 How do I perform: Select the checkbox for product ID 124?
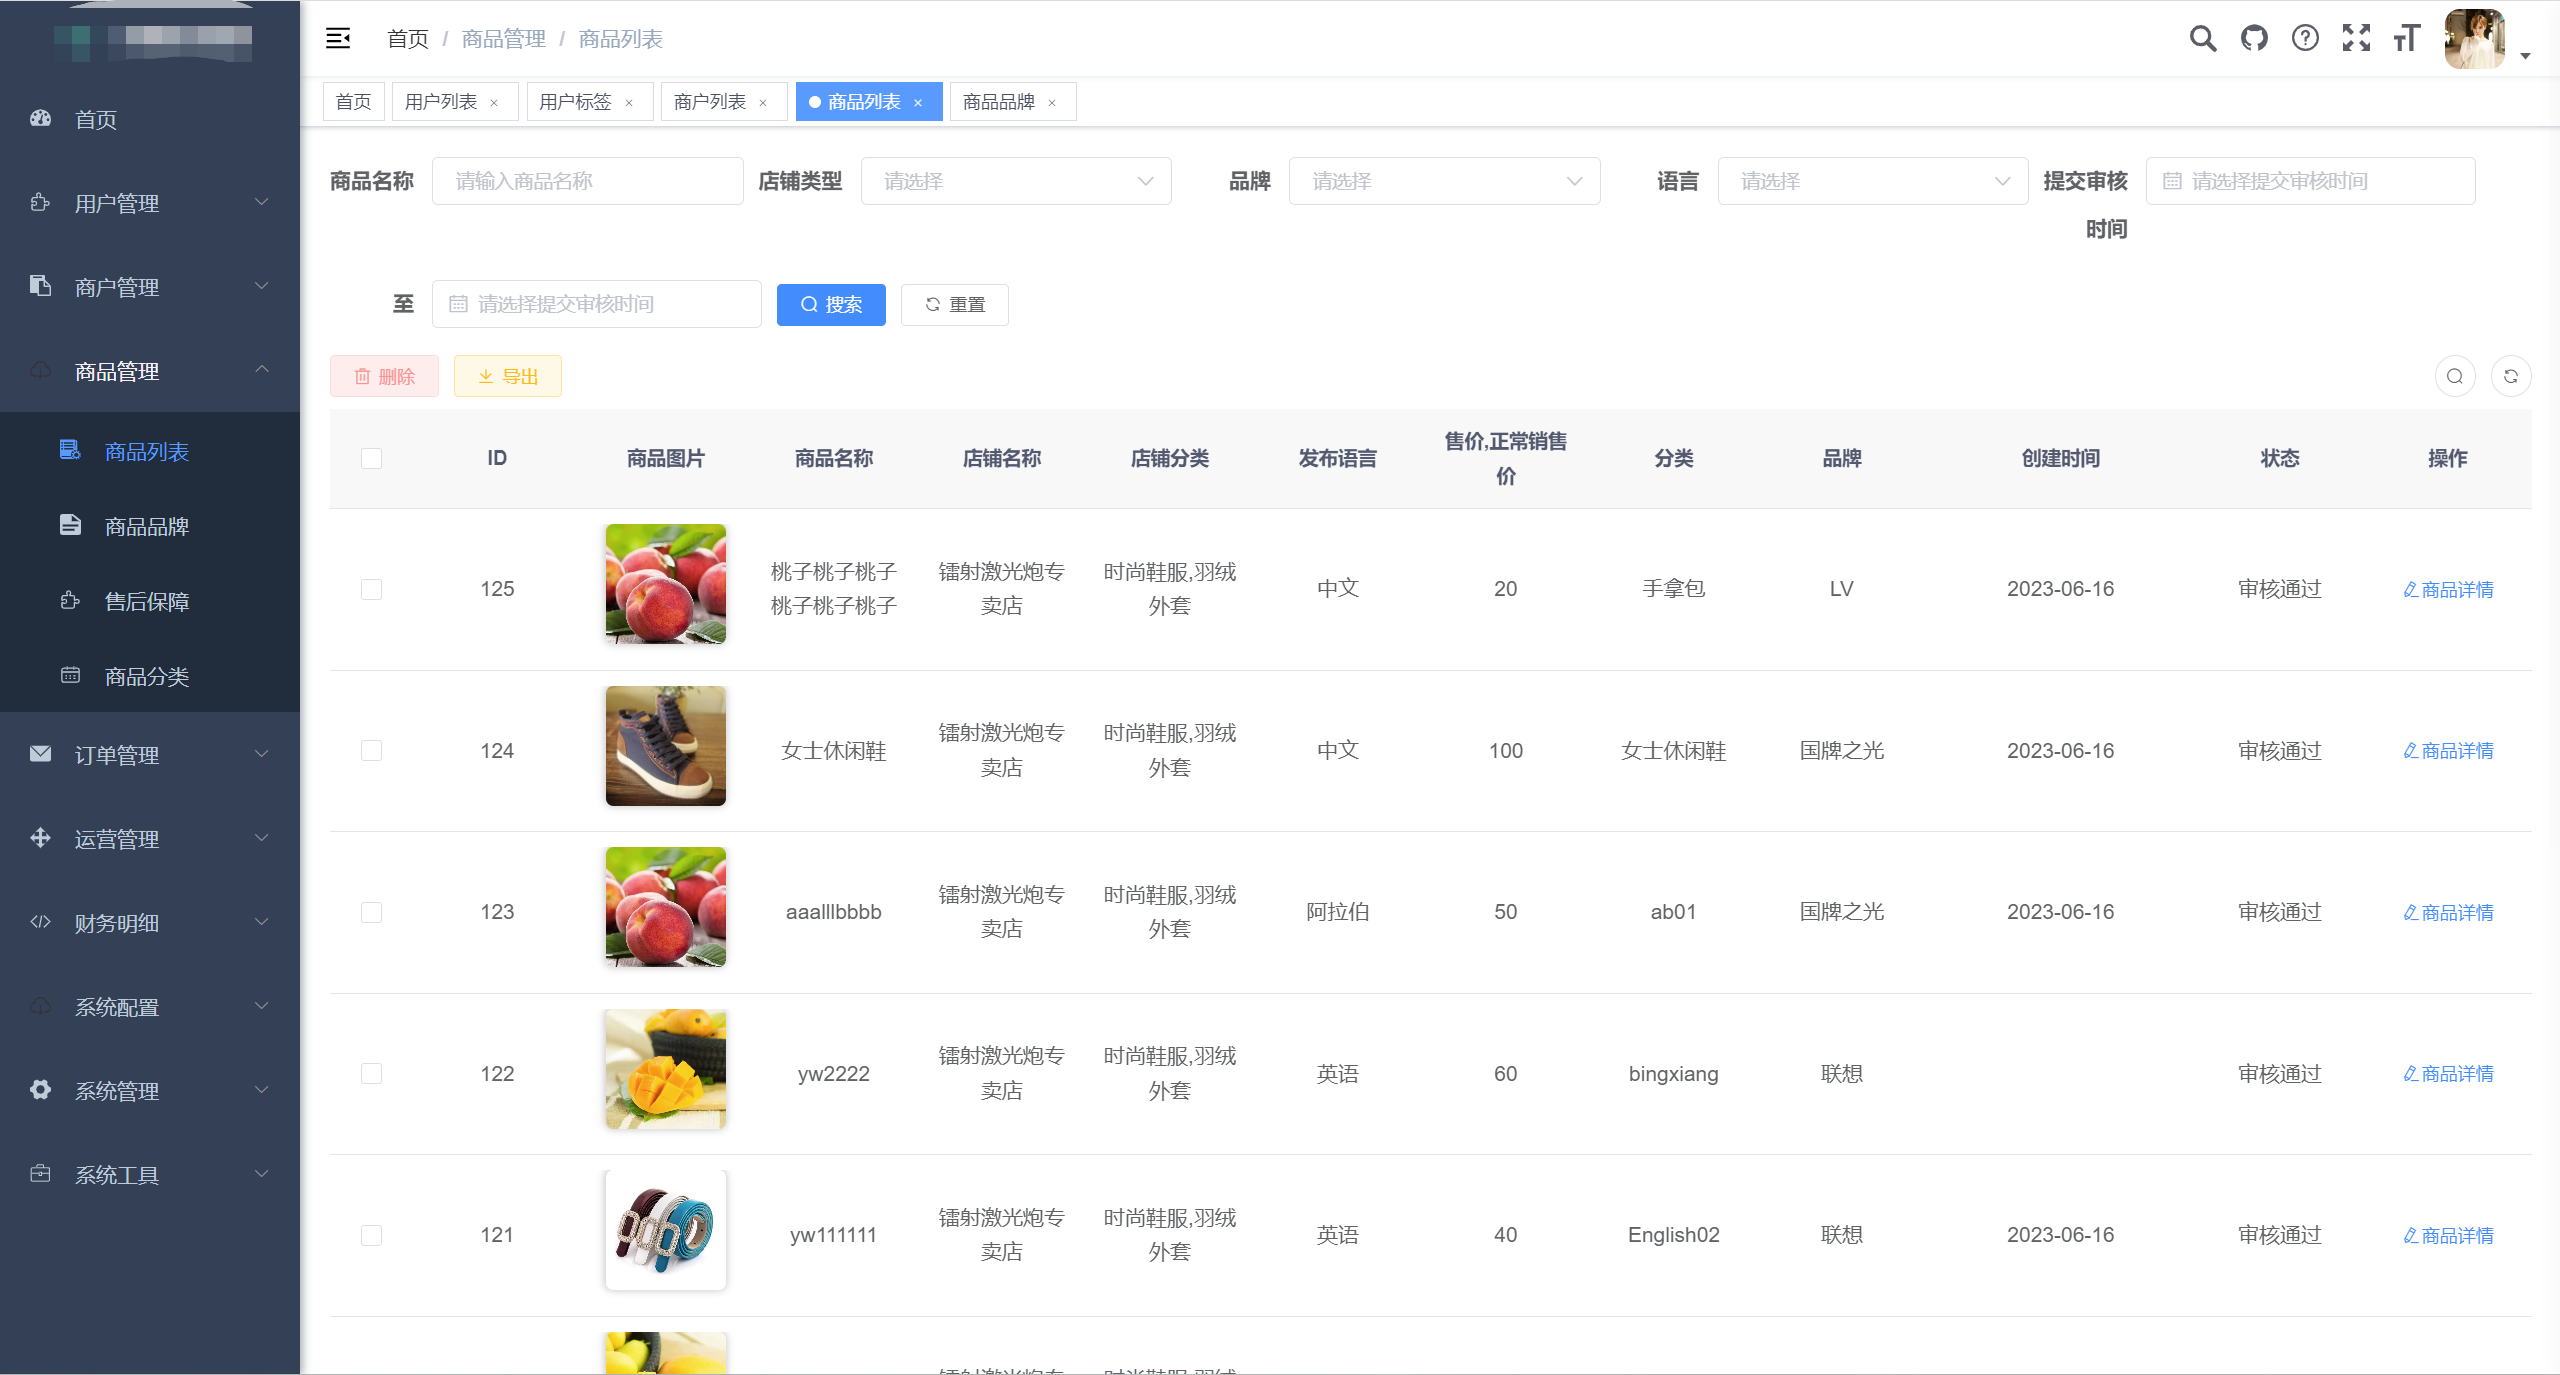tap(372, 751)
